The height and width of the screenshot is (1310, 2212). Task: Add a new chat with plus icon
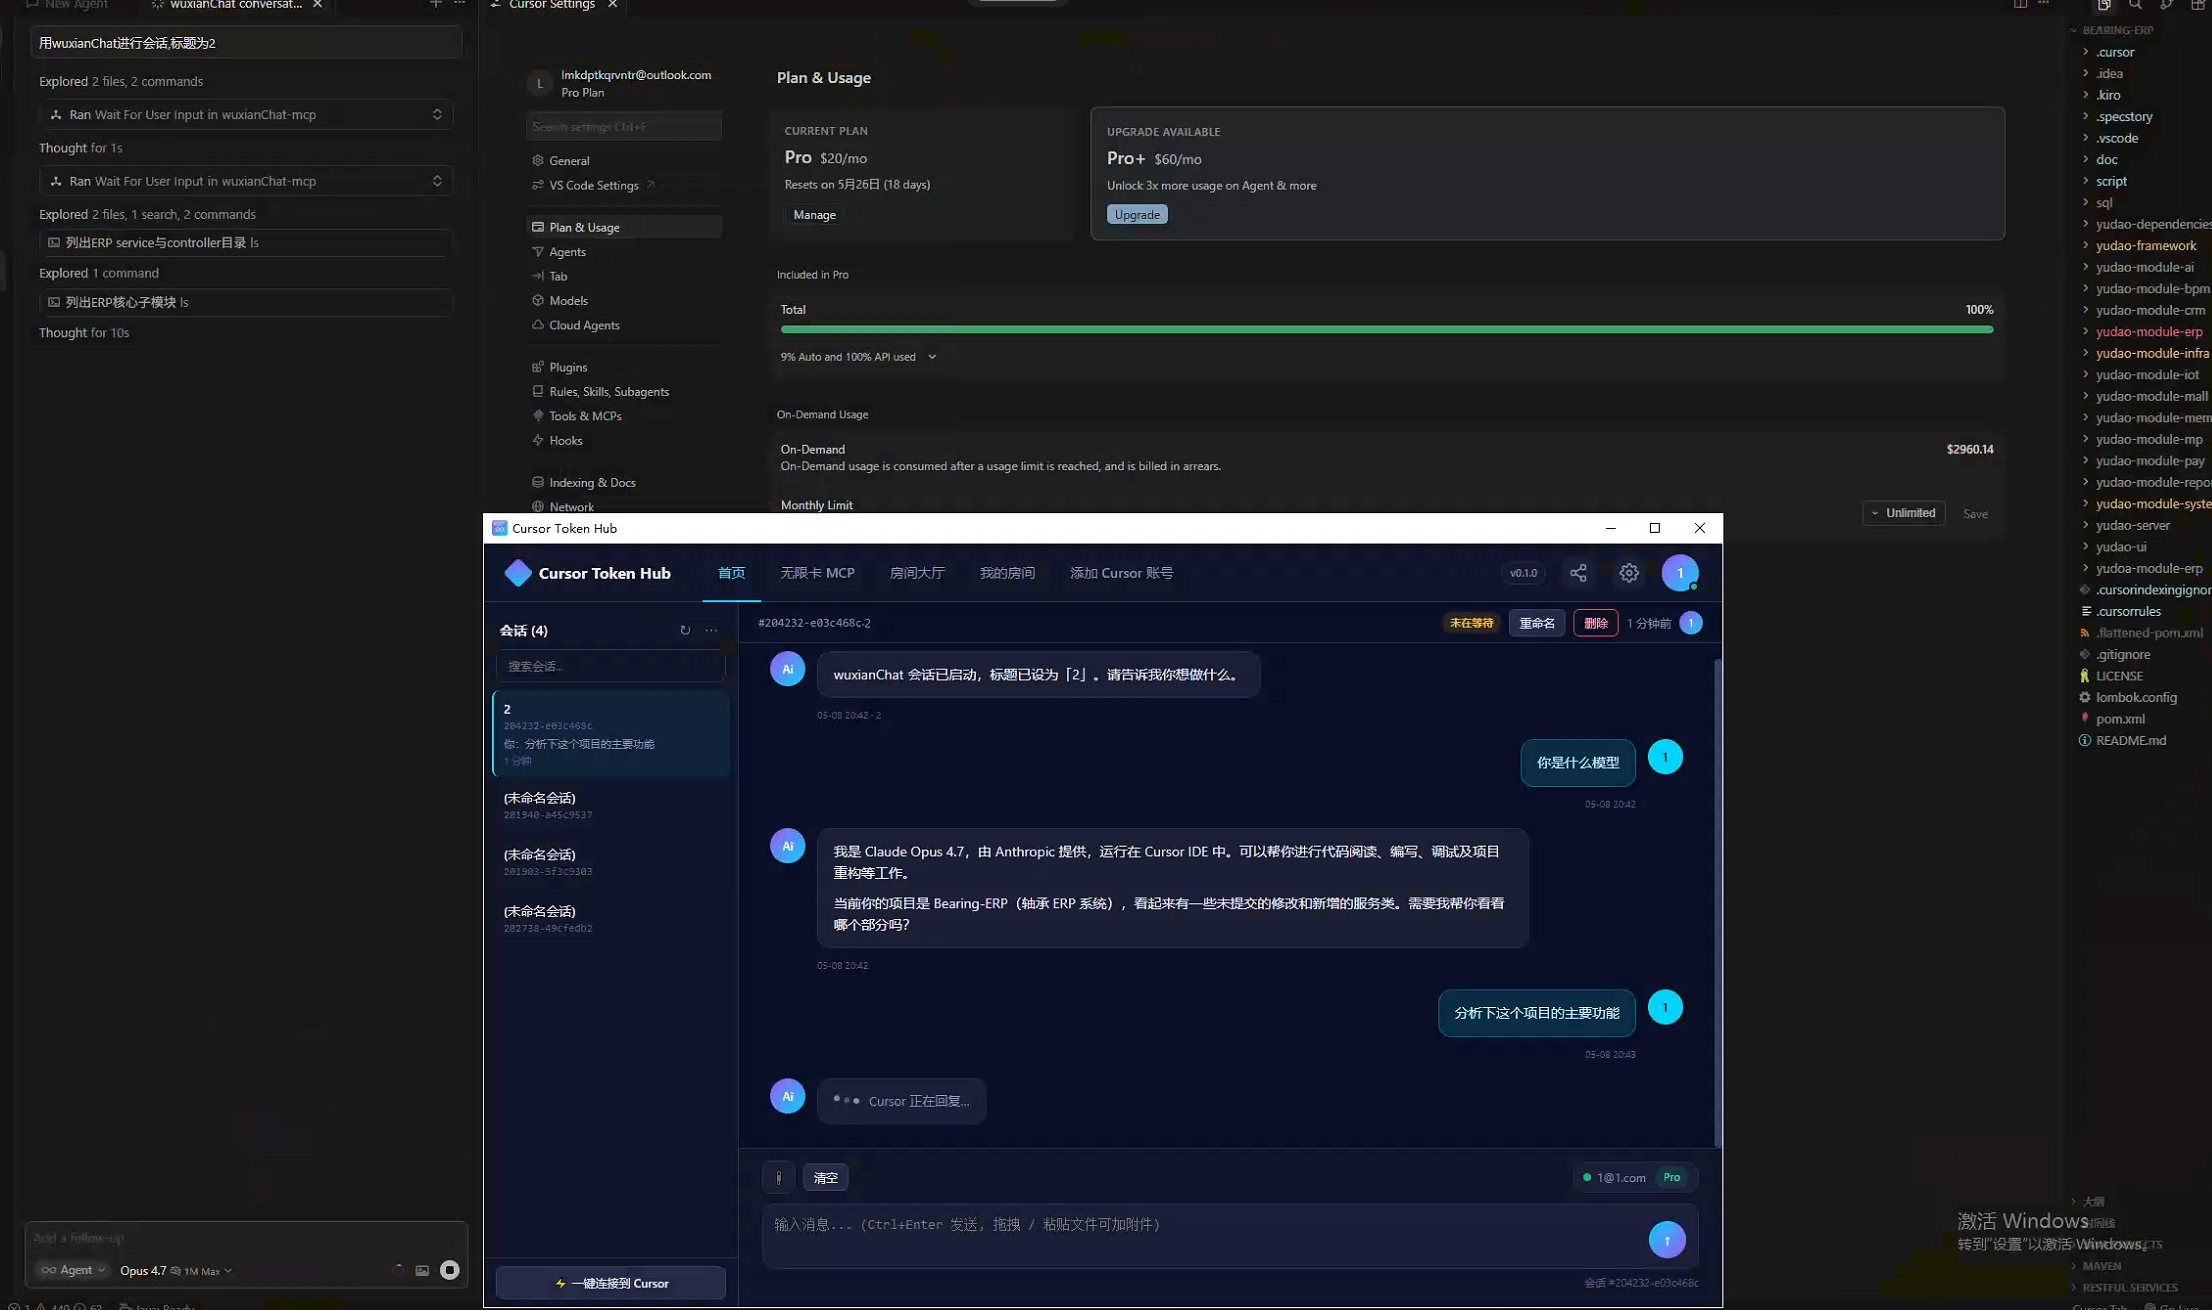[435, 4]
